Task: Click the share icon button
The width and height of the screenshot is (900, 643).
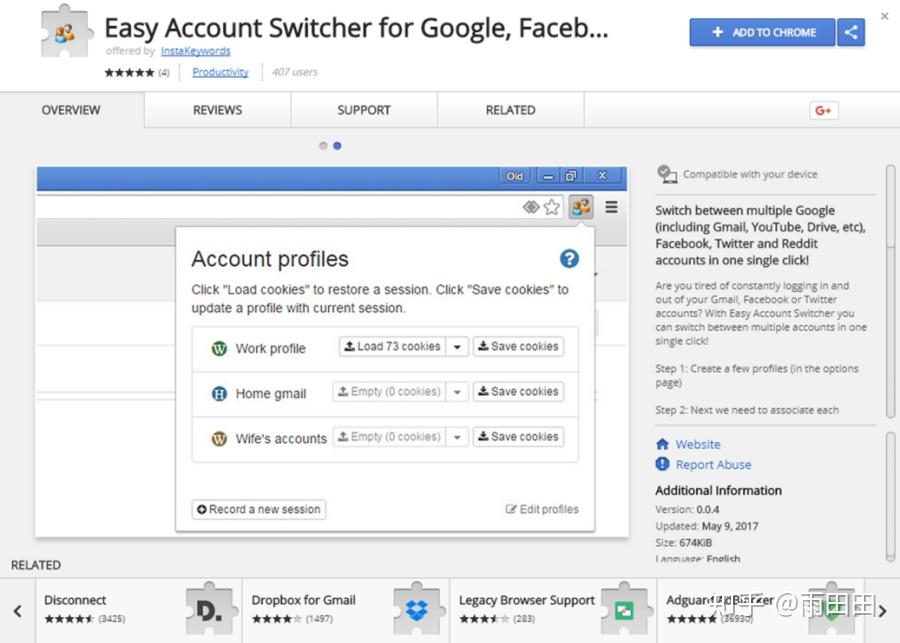Action: [x=851, y=32]
